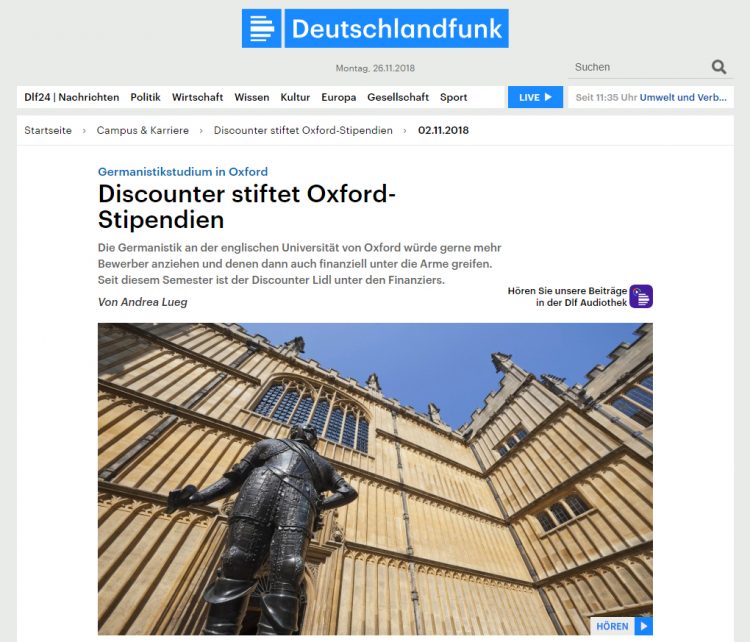Open the Gesellschaft menu item
The width and height of the screenshot is (750, 642).
[398, 97]
